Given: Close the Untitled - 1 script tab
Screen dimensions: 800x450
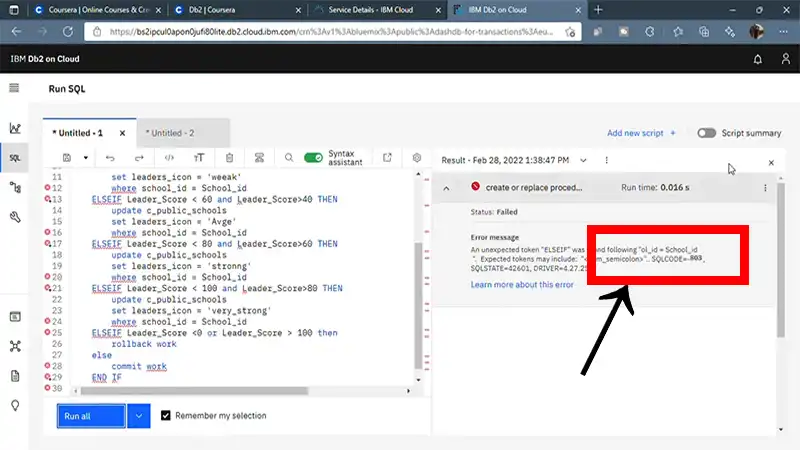Looking at the screenshot, I should coord(122,133).
